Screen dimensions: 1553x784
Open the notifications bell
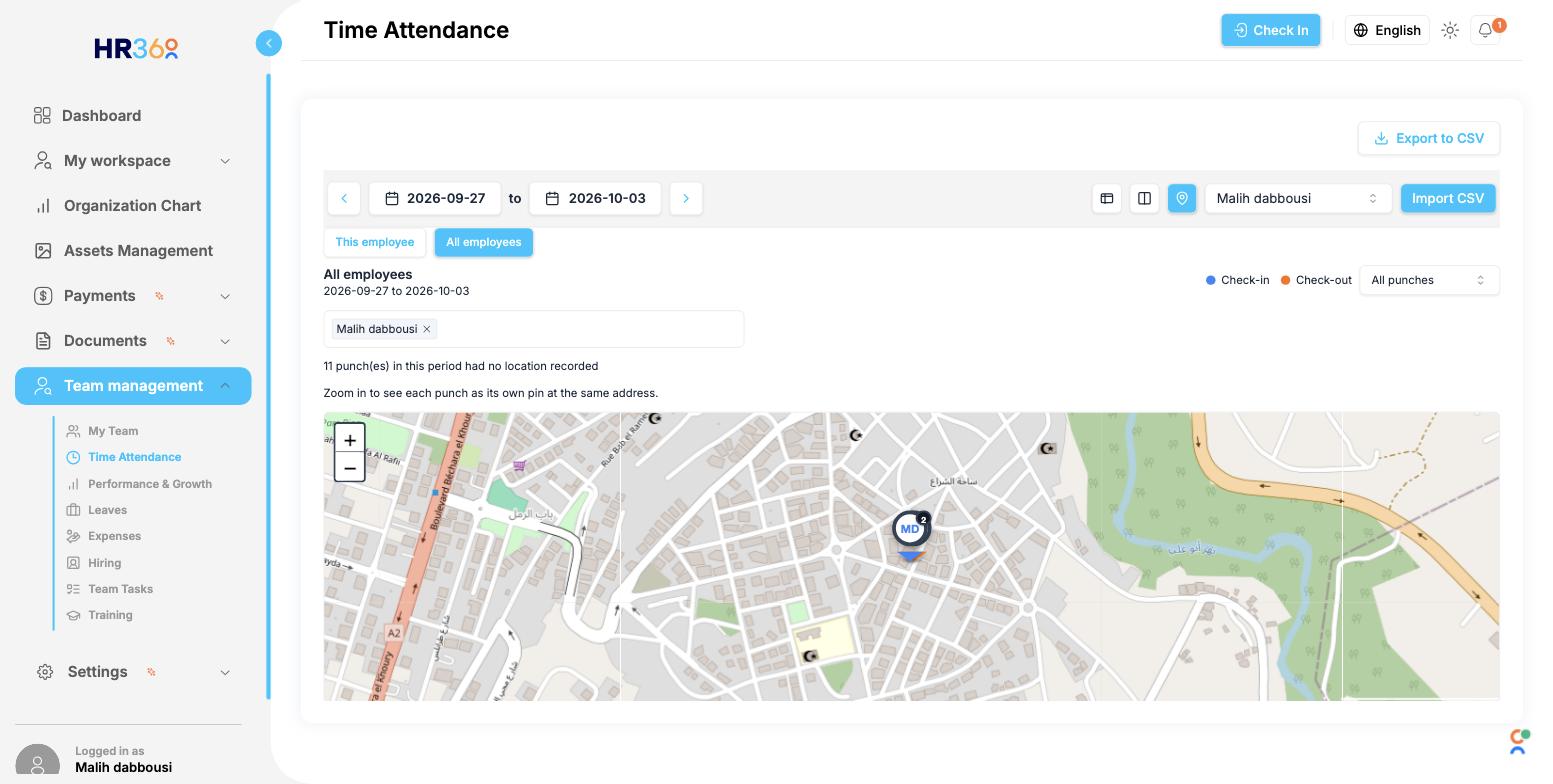click(1486, 30)
